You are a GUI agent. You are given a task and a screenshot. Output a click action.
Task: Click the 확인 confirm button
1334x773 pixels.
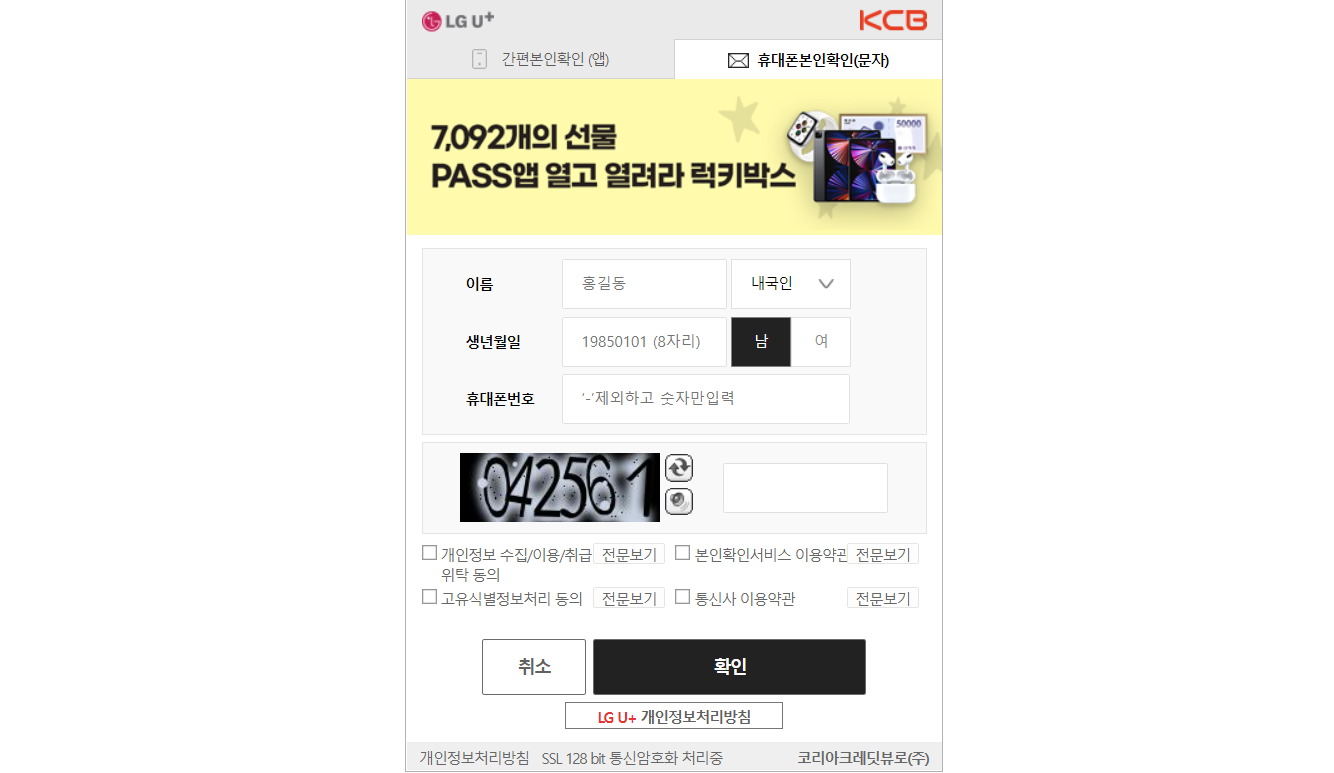click(x=729, y=667)
